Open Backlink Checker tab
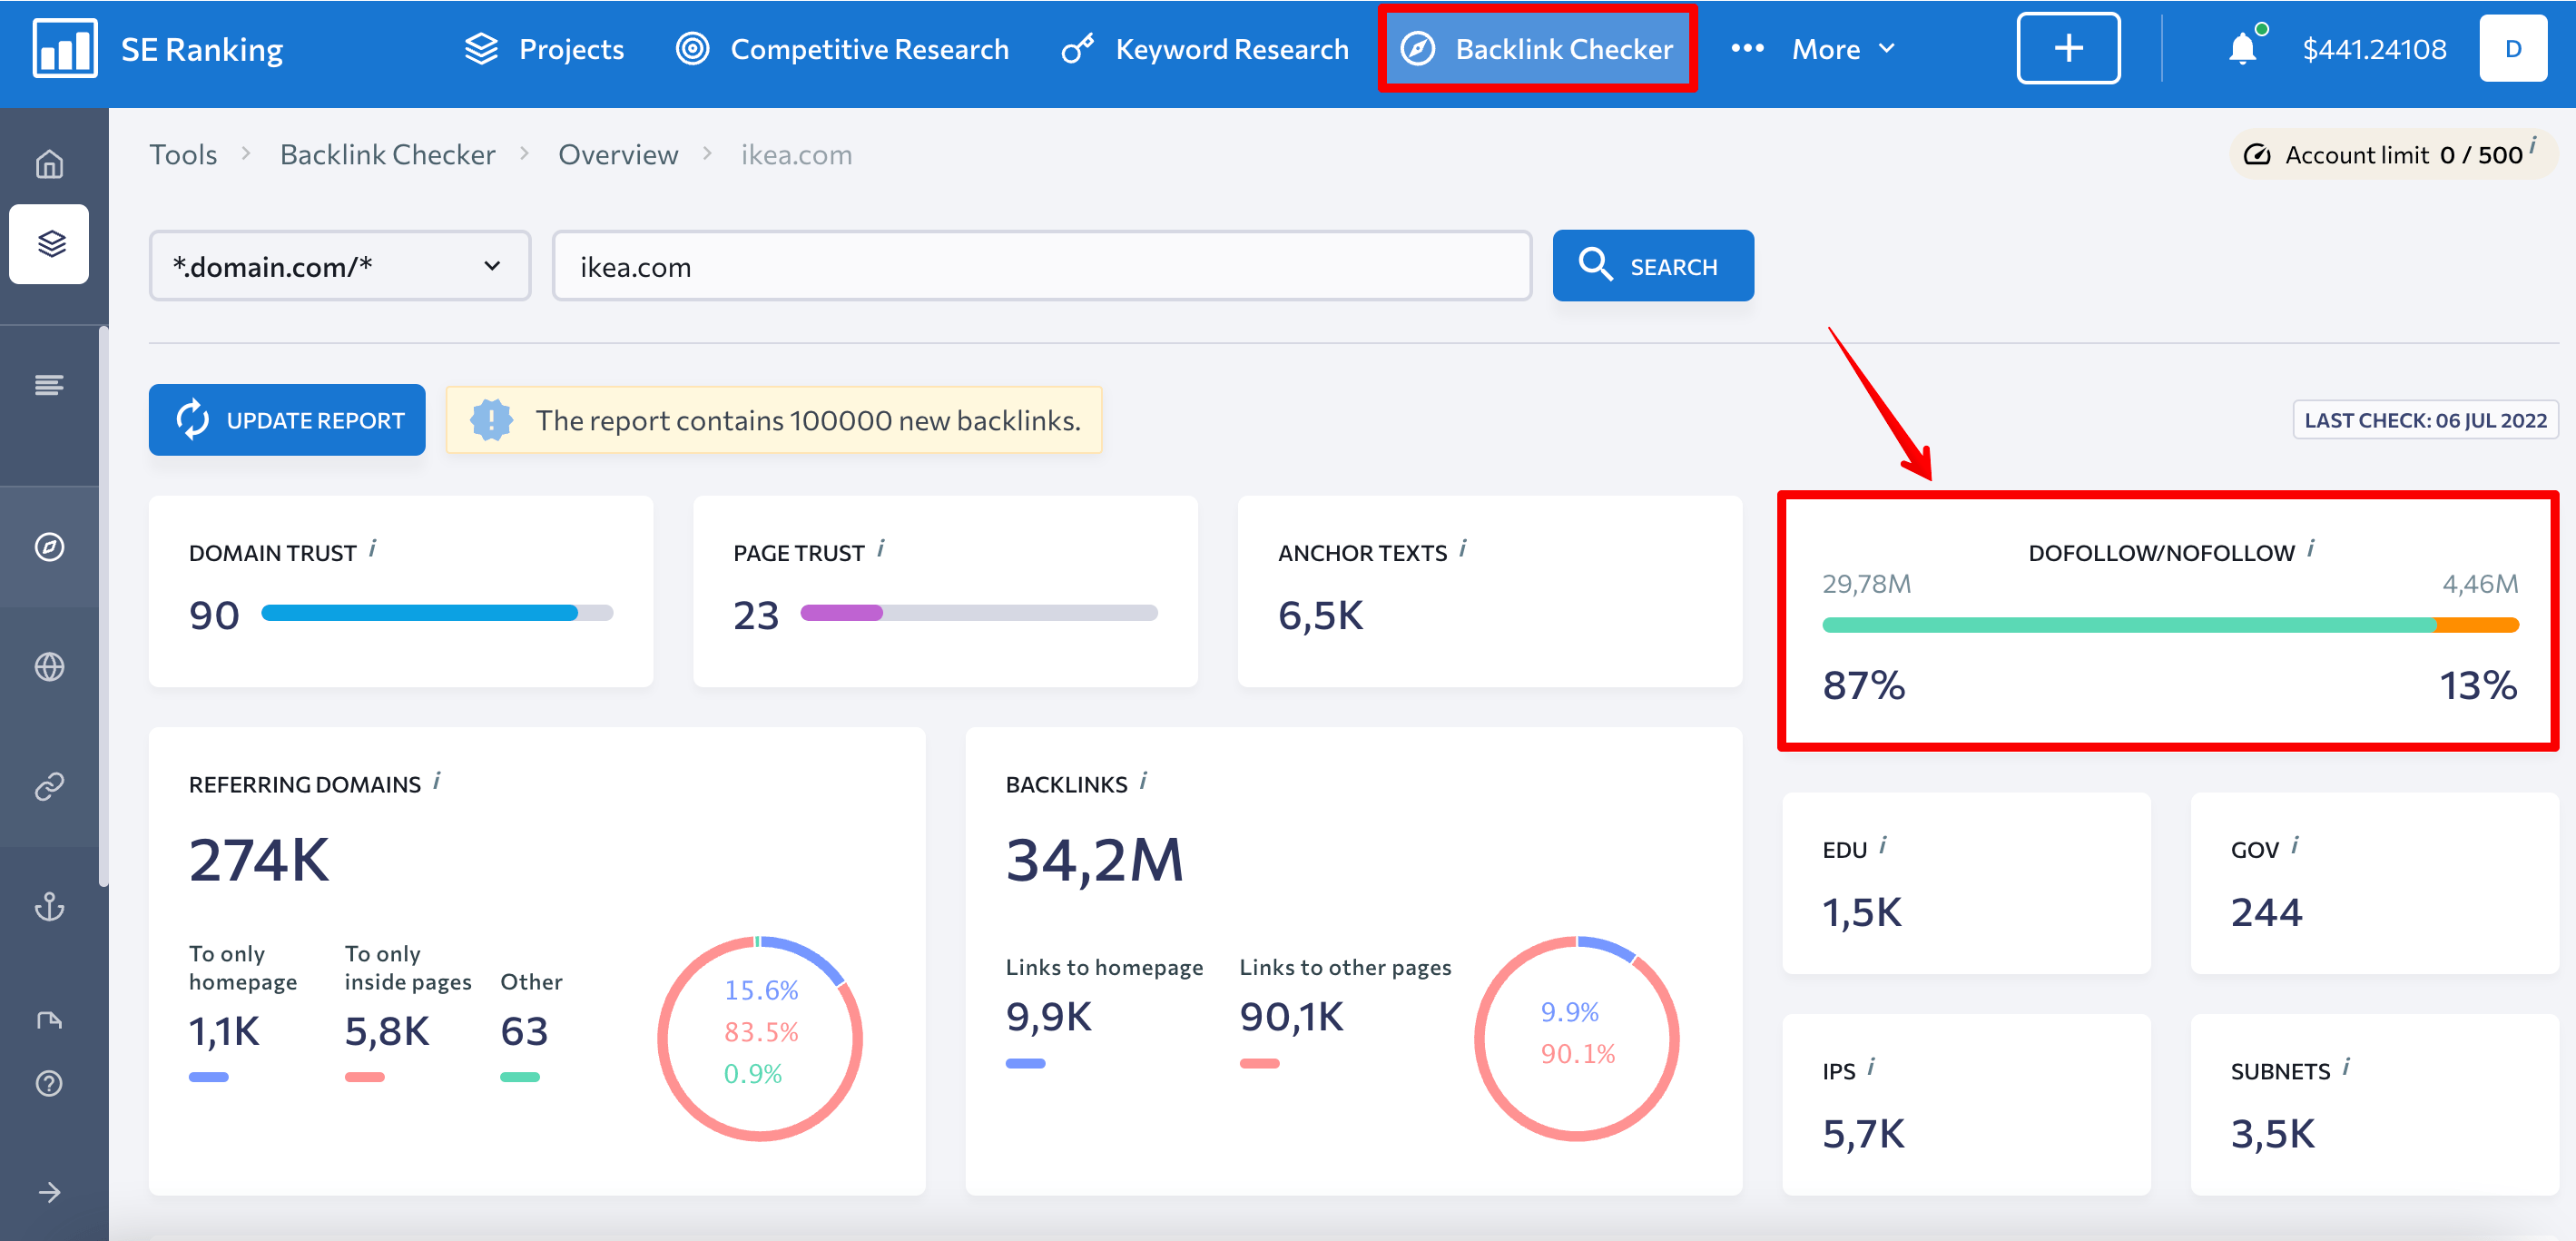 coord(1537,48)
